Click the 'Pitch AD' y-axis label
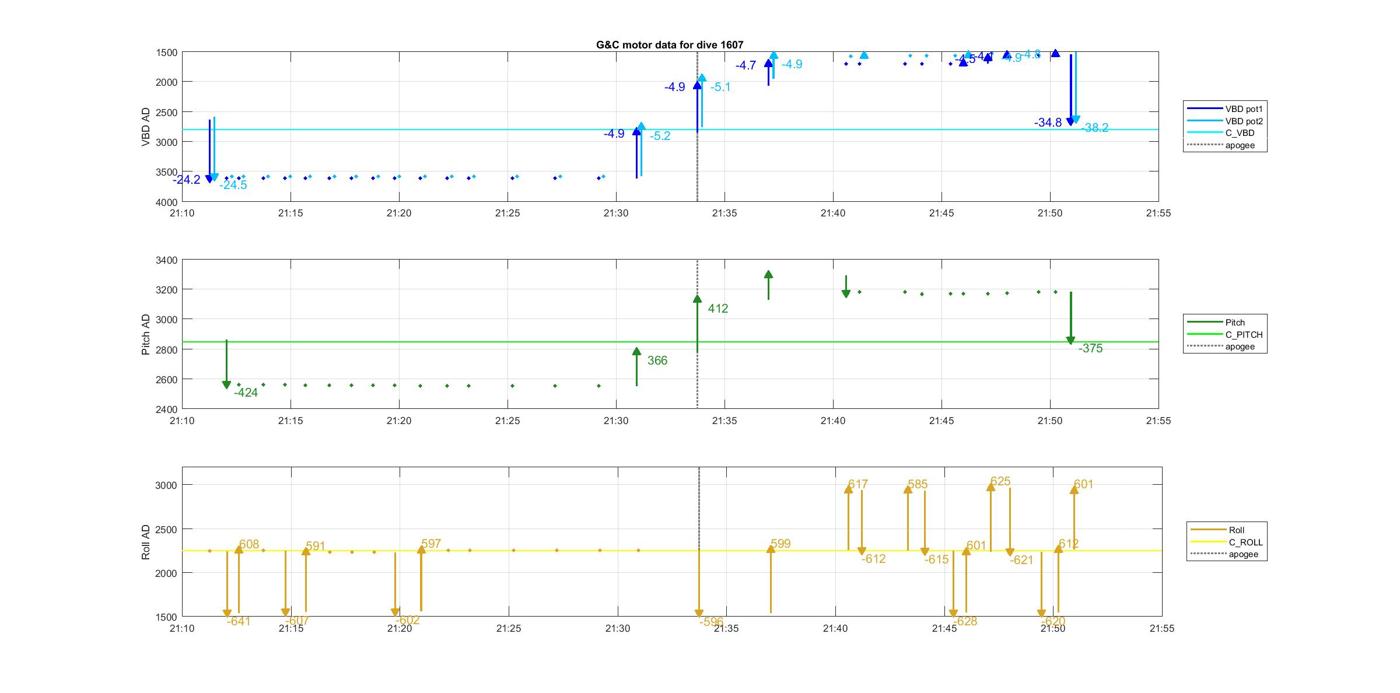The width and height of the screenshot is (1400, 693). (146, 334)
